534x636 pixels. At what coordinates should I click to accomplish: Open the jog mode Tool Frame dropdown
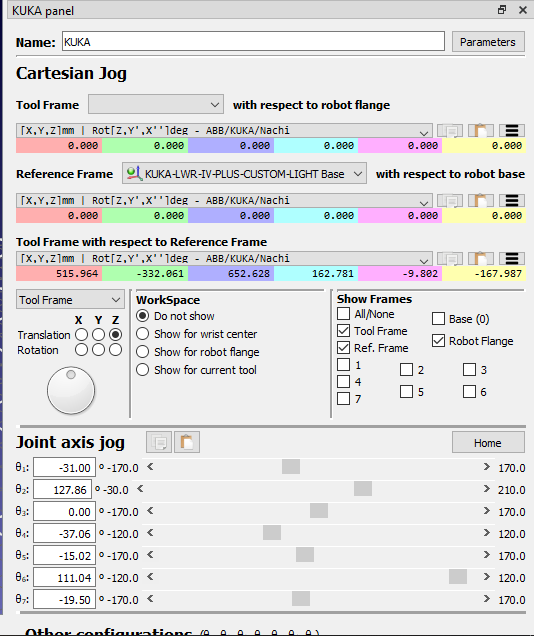[70, 300]
